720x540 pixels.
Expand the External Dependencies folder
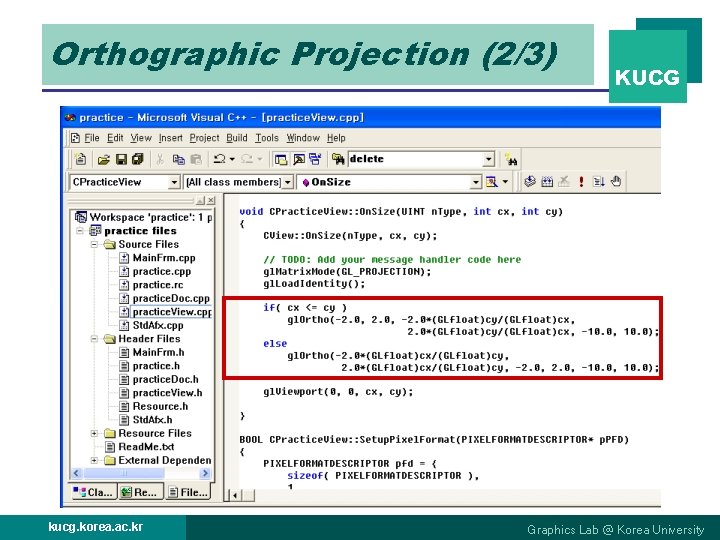(x=94, y=460)
